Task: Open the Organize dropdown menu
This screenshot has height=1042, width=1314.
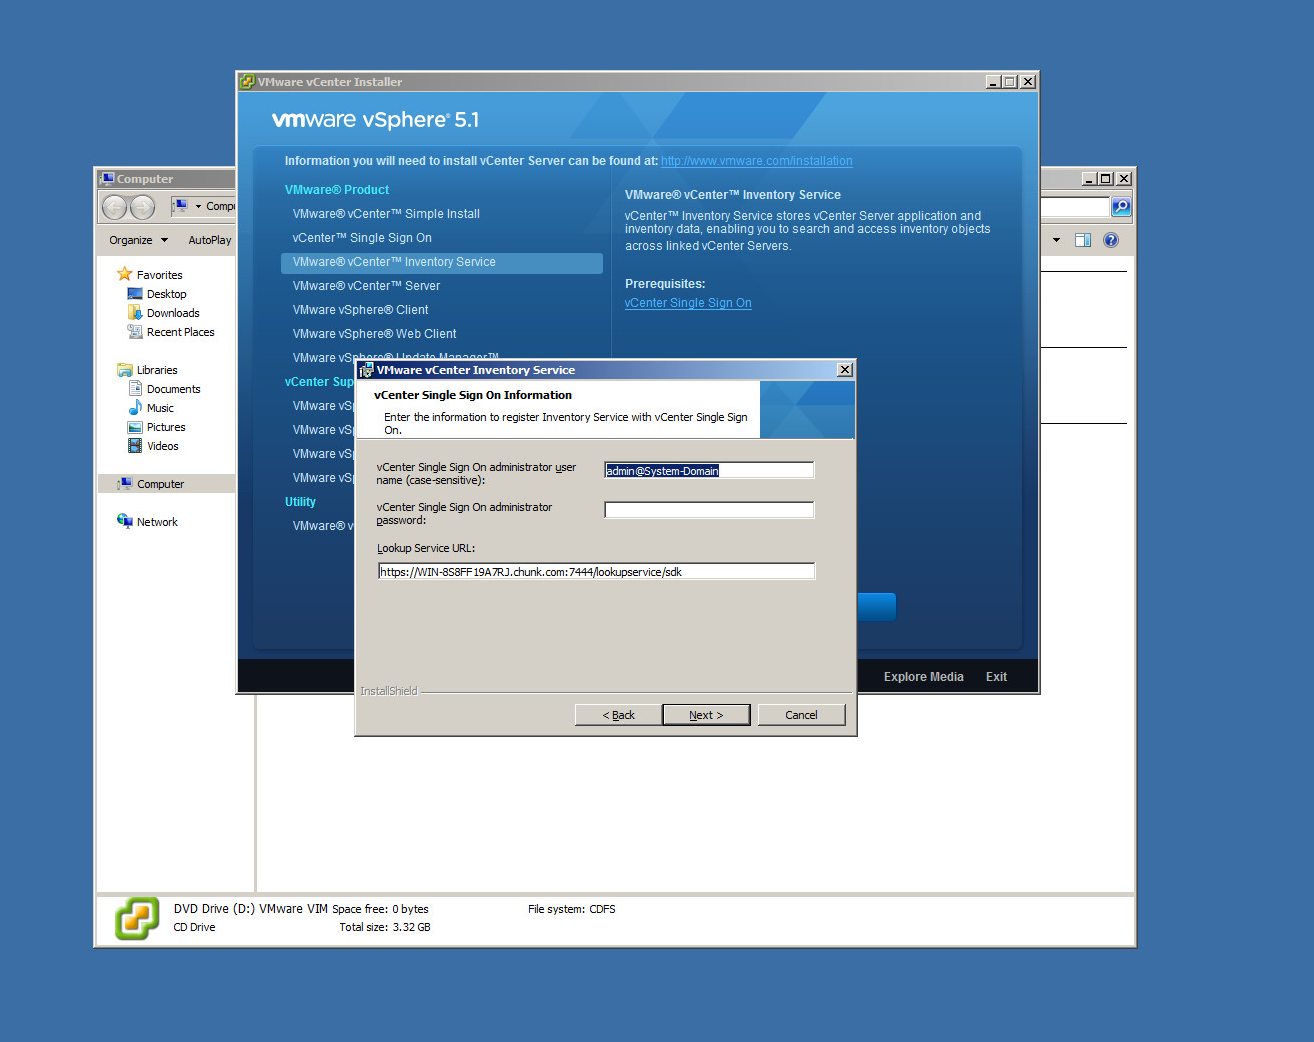Action: coord(138,240)
